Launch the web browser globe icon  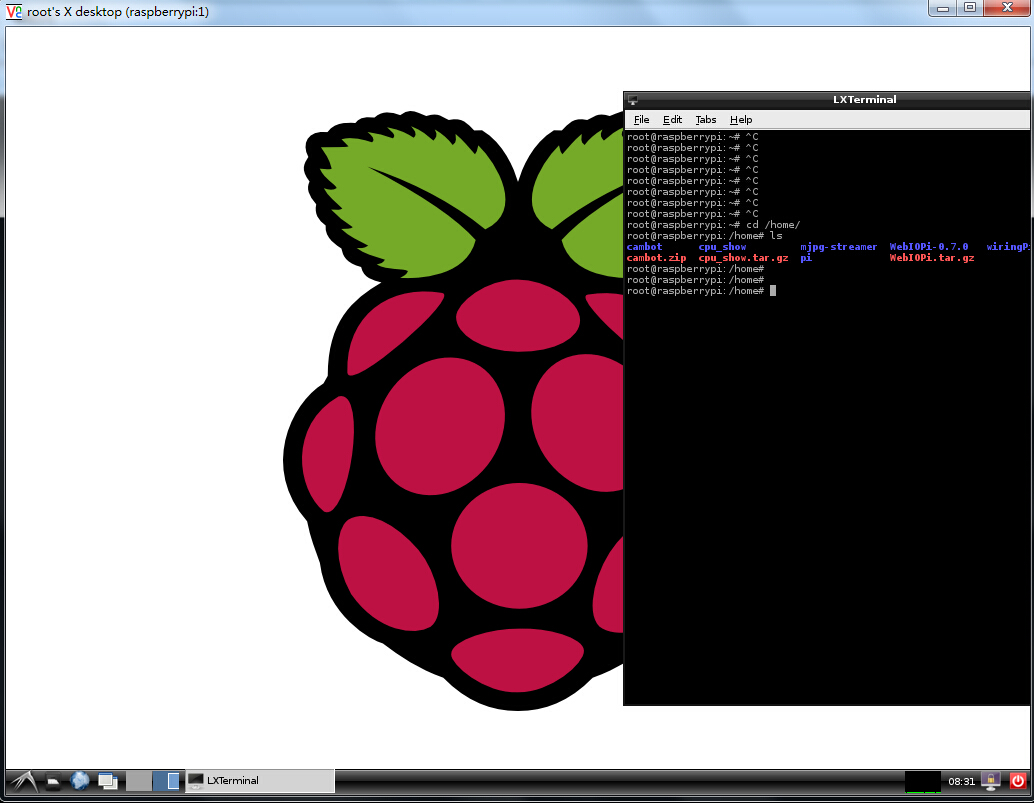click(x=80, y=781)
